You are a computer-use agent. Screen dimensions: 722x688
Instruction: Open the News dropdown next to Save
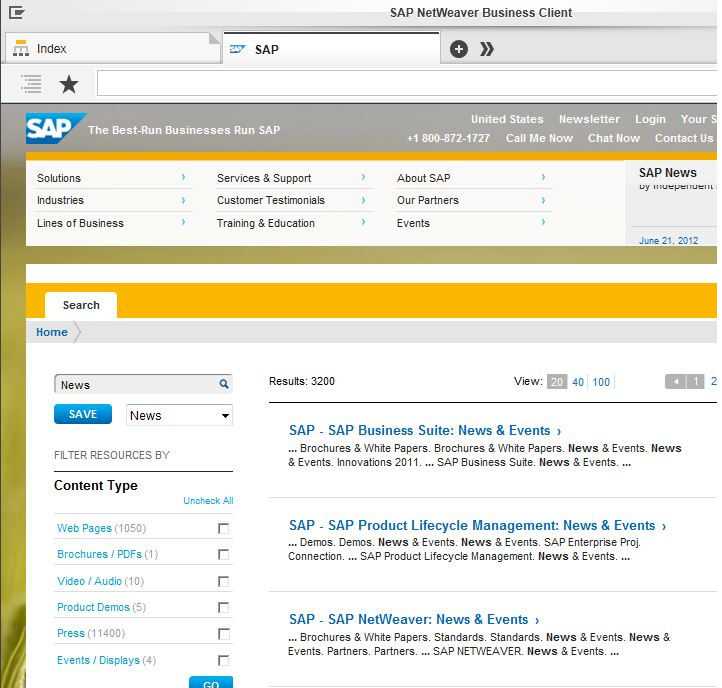(x=179, y=415)
